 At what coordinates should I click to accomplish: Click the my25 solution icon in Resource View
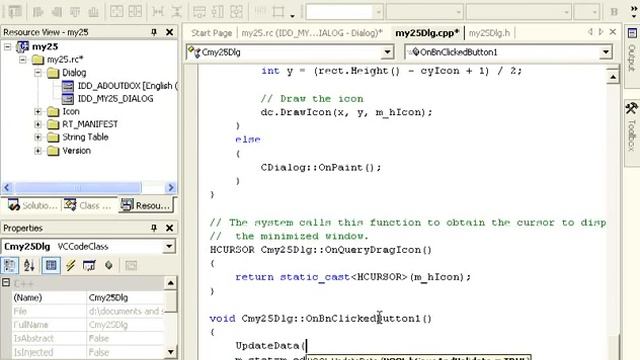pos(22,47)
